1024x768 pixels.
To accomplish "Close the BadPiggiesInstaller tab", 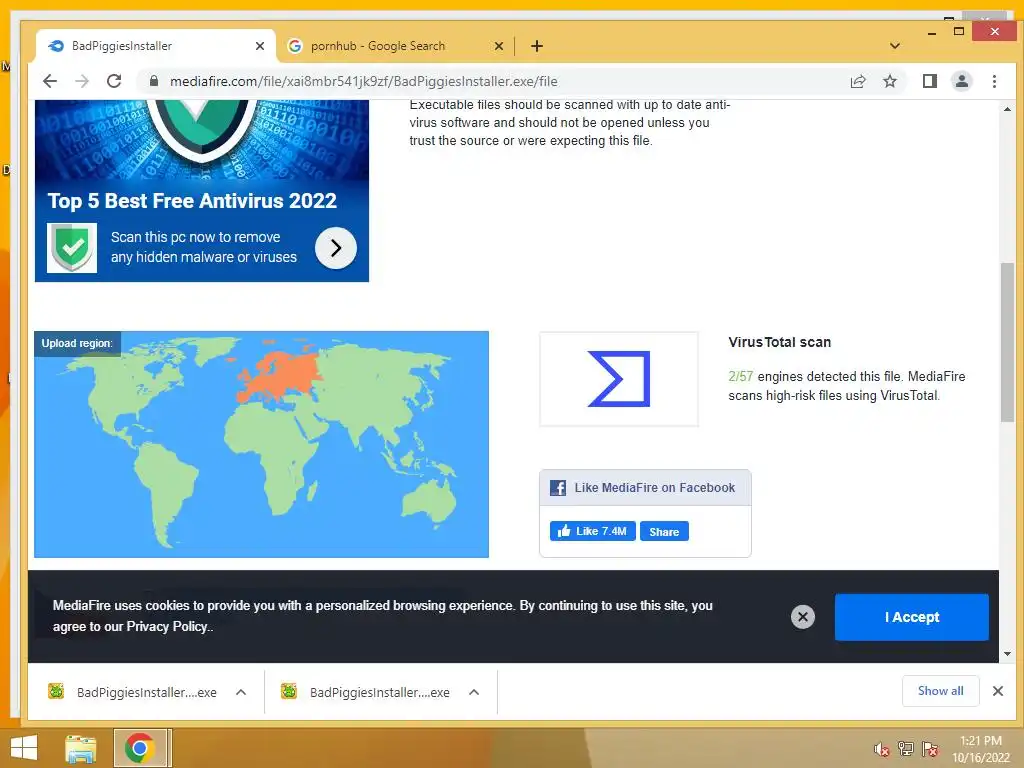I will [260, 46].
